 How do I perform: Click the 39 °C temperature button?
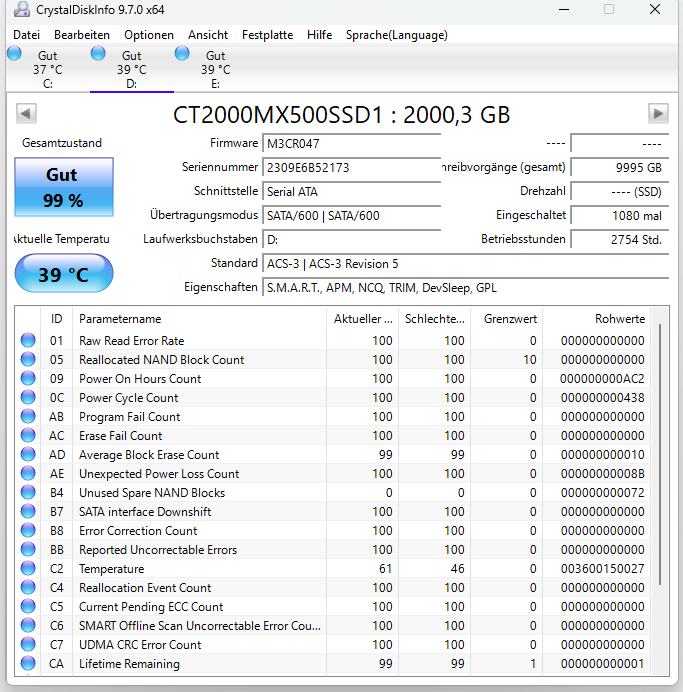click(x=64, y=274)
